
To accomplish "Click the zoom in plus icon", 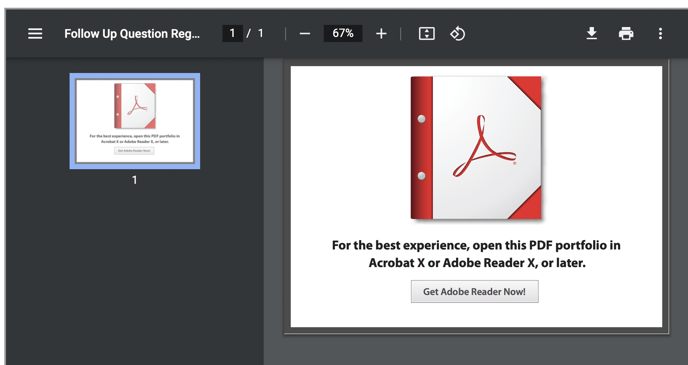I will (381, 34).
